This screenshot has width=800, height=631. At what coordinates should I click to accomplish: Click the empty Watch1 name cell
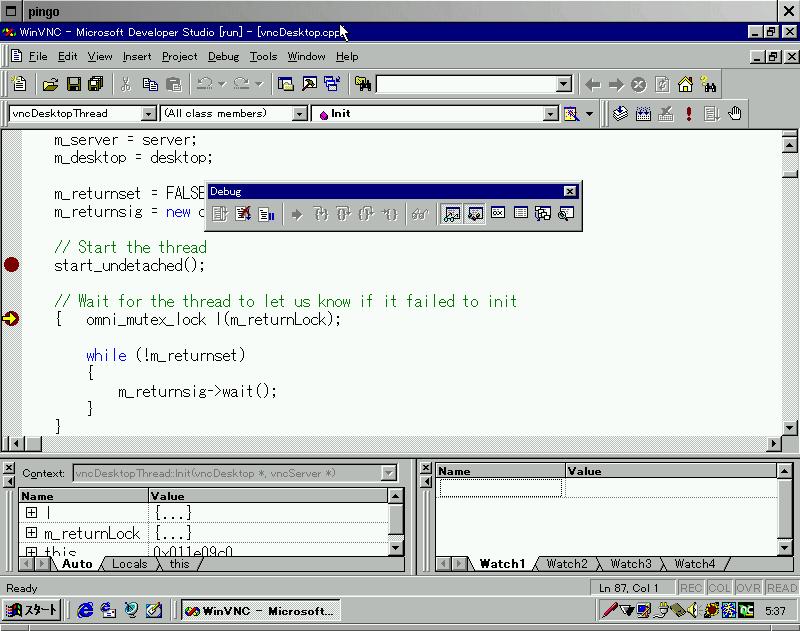point(500,488)
